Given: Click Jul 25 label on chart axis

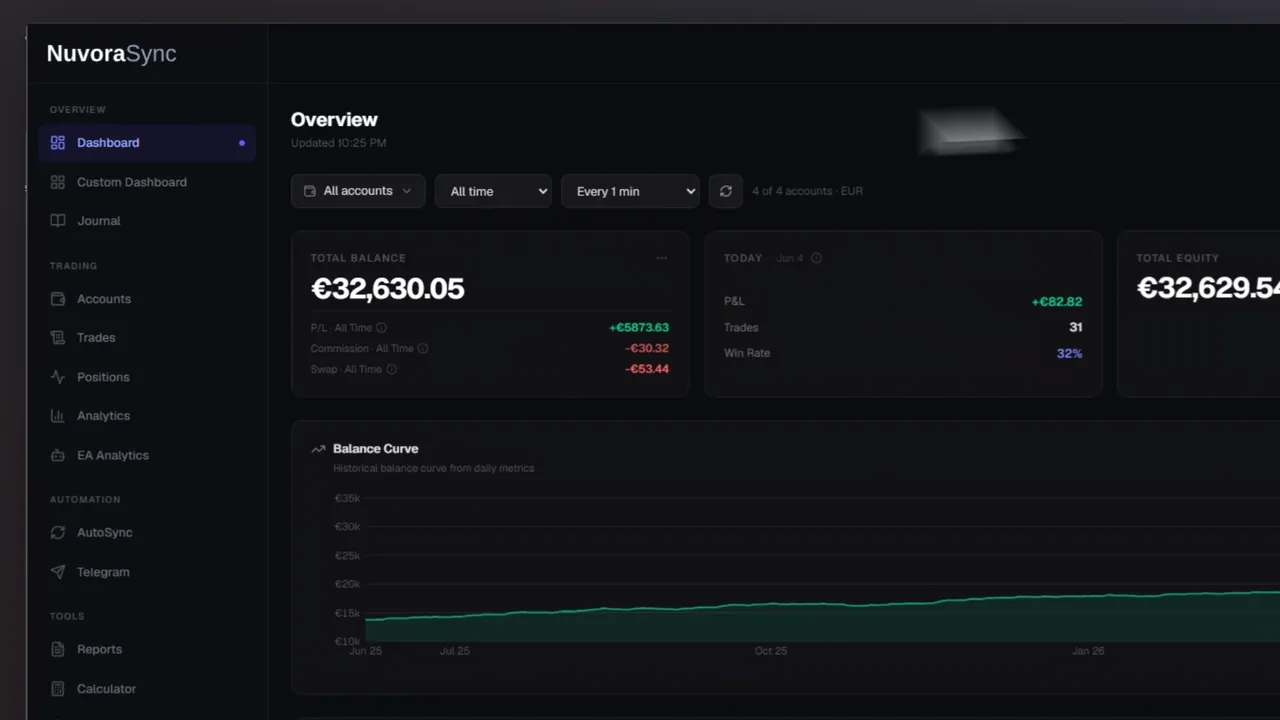Looking at the screenshot, I should pos(454,651).
